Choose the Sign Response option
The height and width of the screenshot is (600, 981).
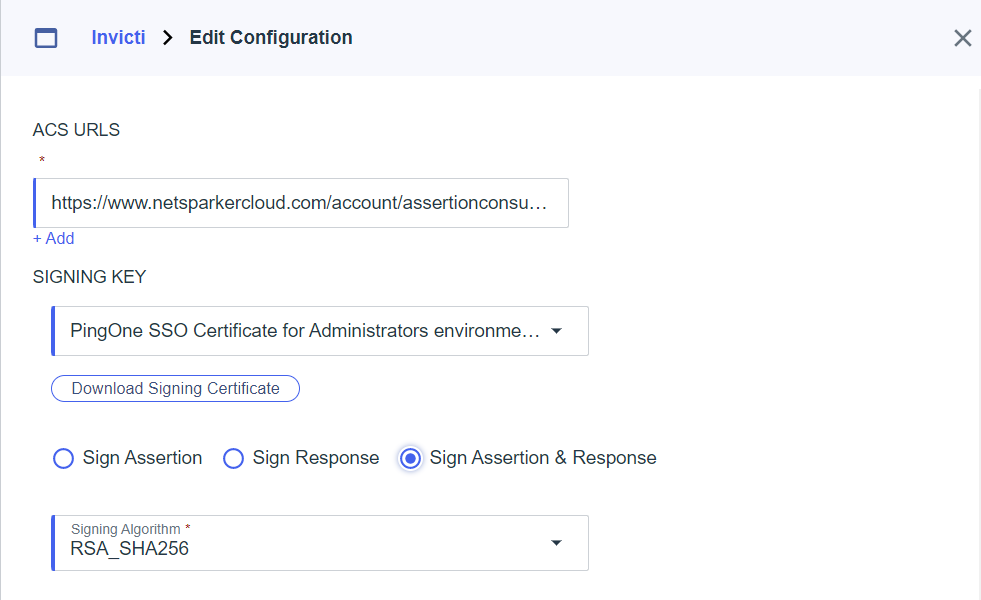point(233,458)
